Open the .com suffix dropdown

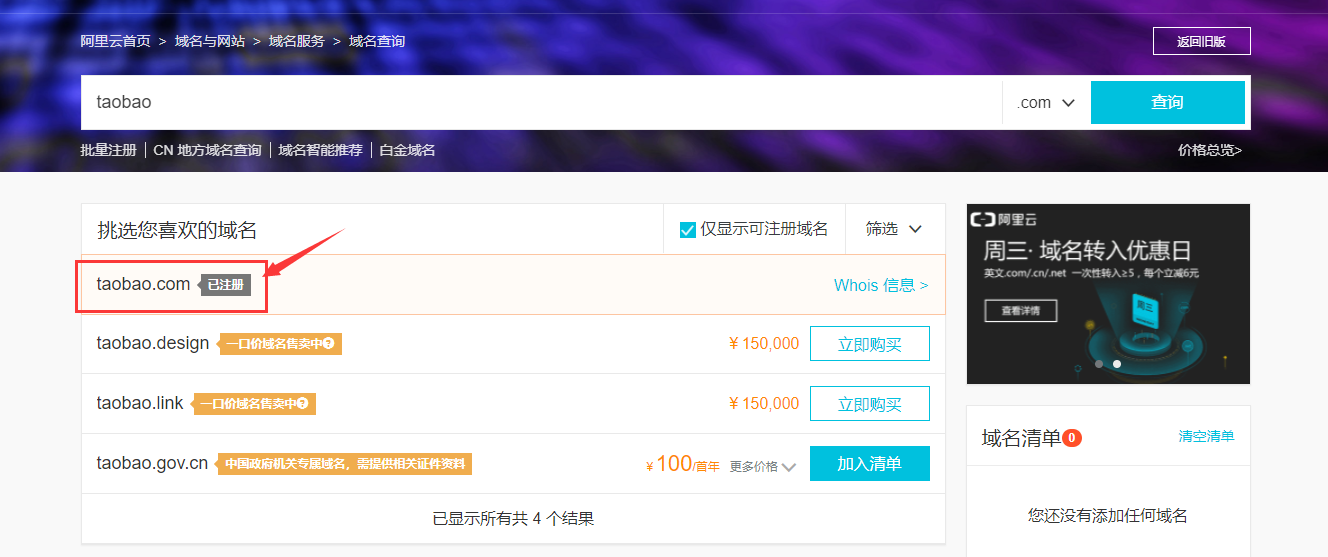[1046, 102]
